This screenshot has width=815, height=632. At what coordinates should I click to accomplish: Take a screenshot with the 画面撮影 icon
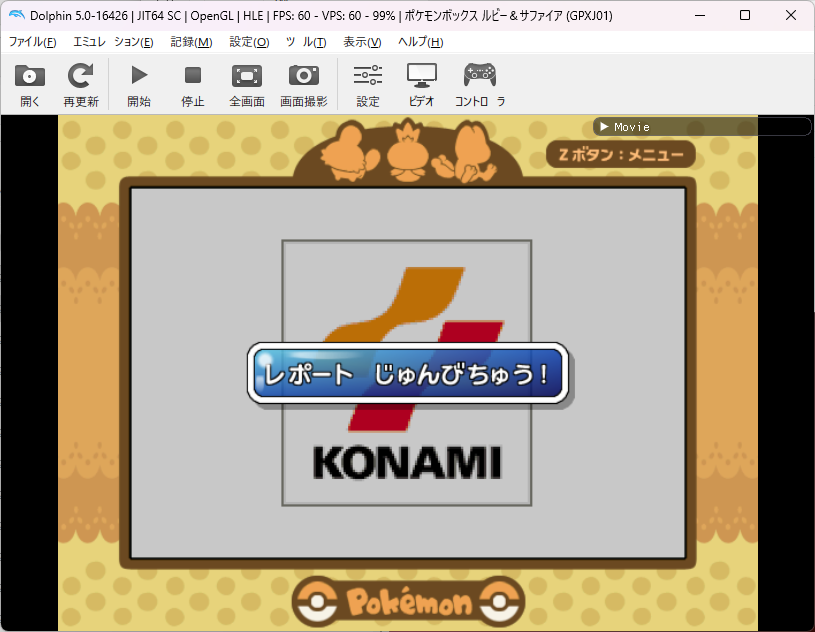coord(304,76)
